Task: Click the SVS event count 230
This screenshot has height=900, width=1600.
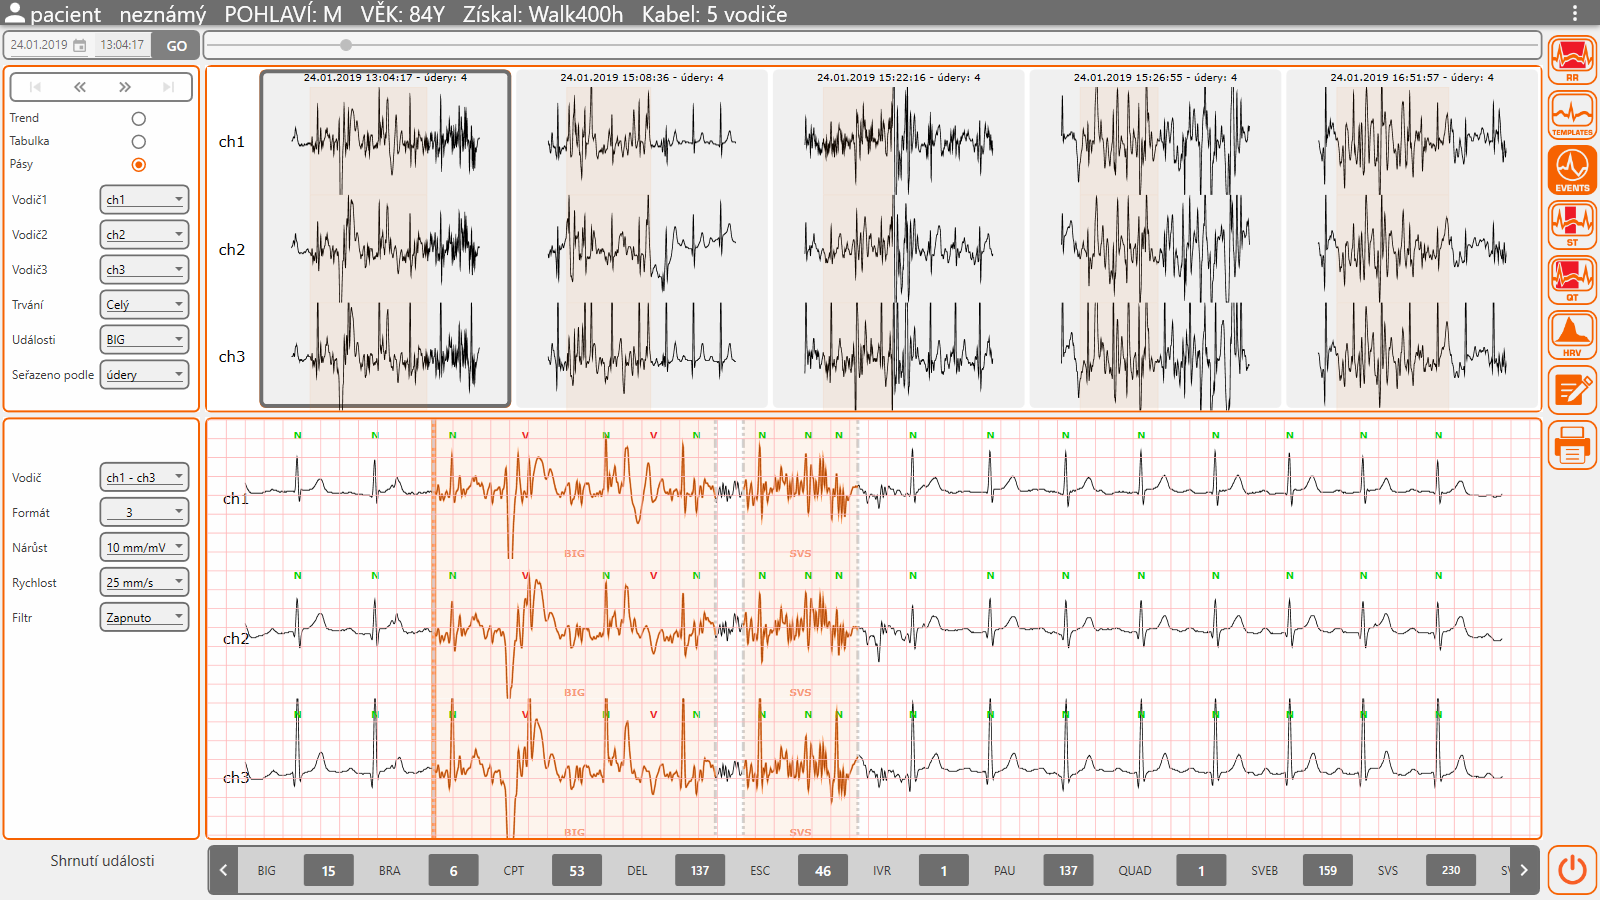Action: (1451, 870)
